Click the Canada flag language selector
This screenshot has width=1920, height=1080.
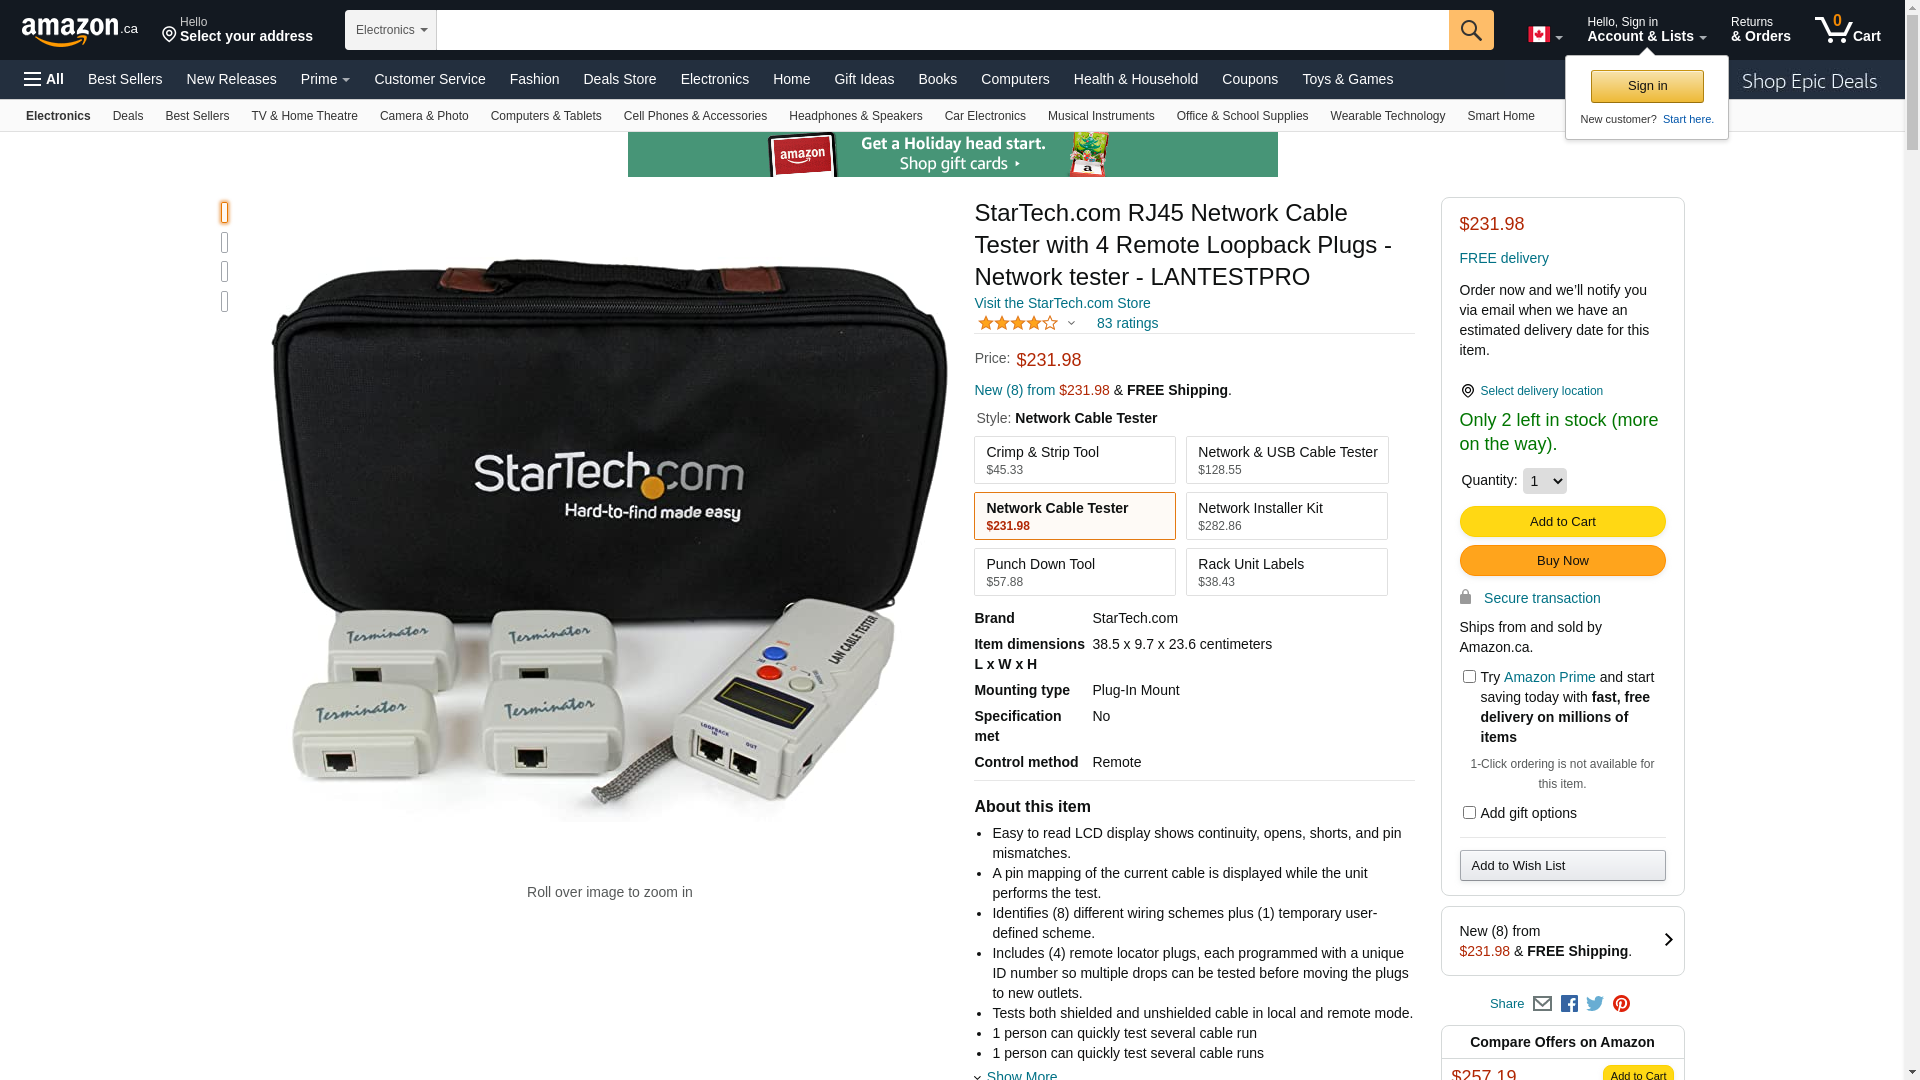(x=1545, y=35)
